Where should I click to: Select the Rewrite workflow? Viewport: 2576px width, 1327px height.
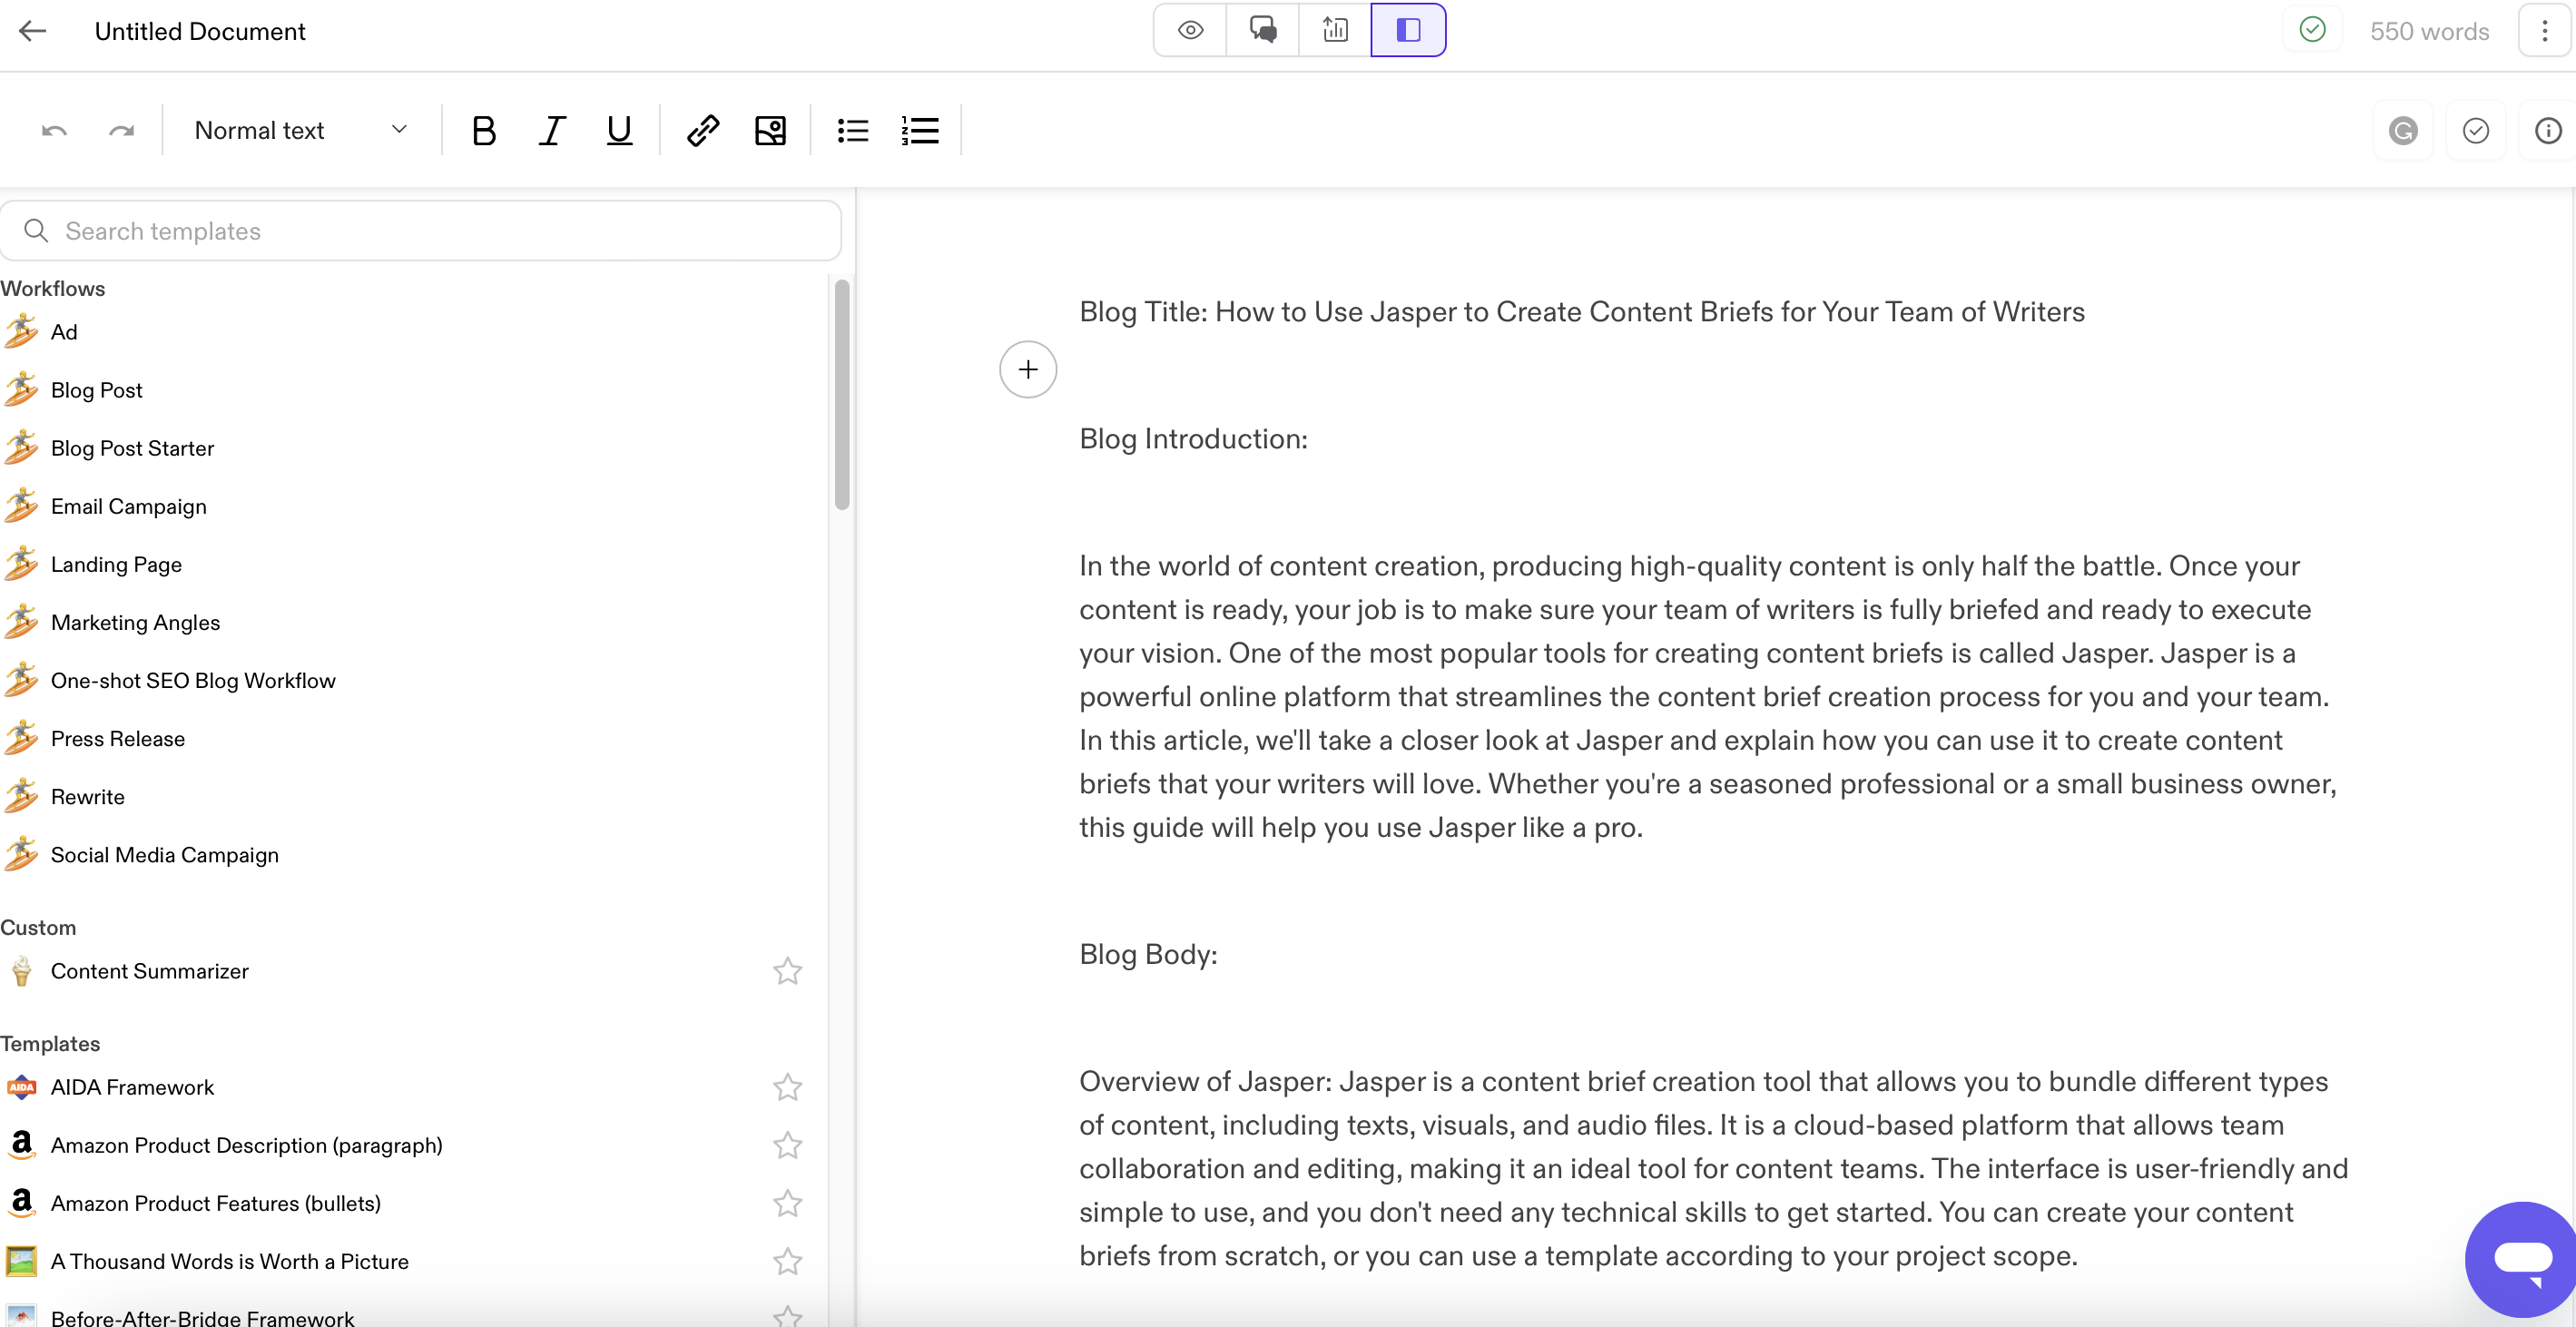(88, 797)
